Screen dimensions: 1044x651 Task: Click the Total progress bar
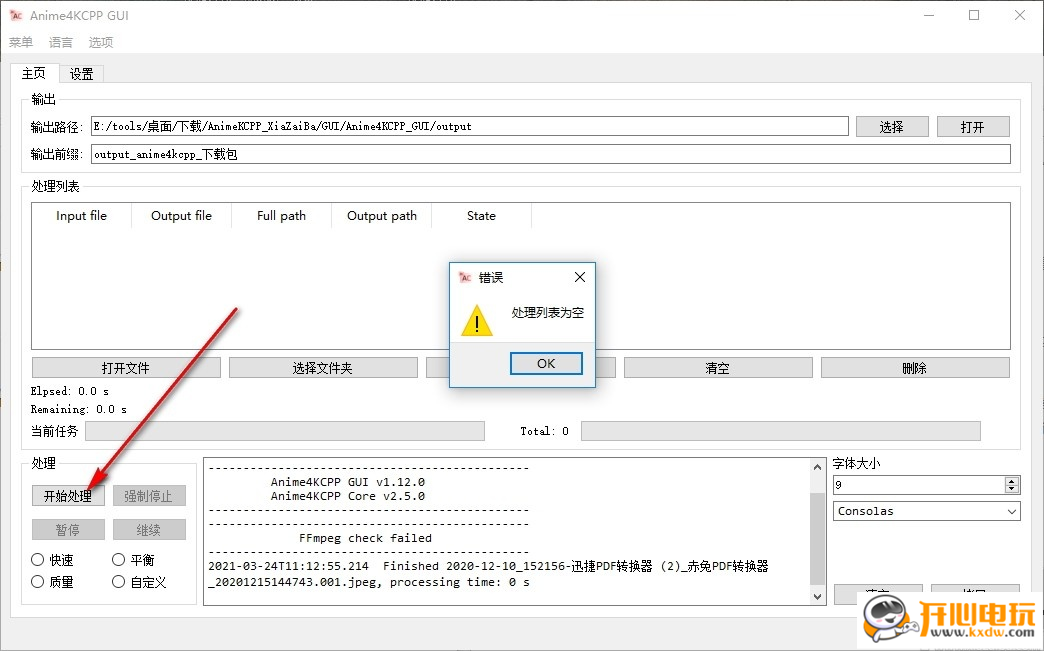coord(781,431)
